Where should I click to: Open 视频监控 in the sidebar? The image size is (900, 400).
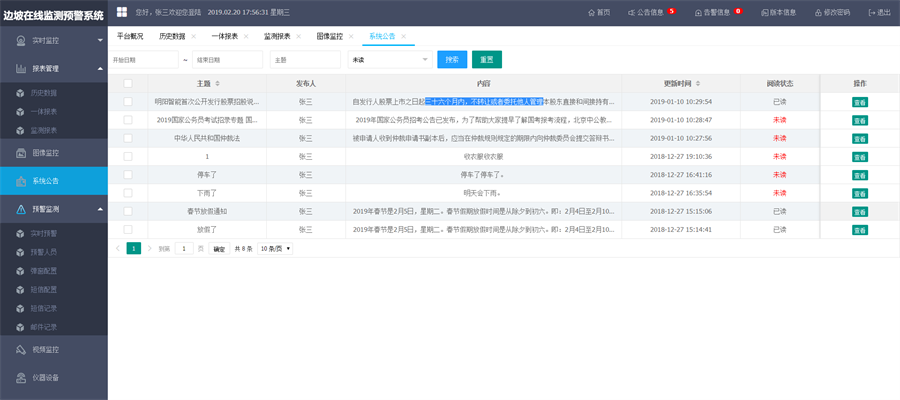54,349
